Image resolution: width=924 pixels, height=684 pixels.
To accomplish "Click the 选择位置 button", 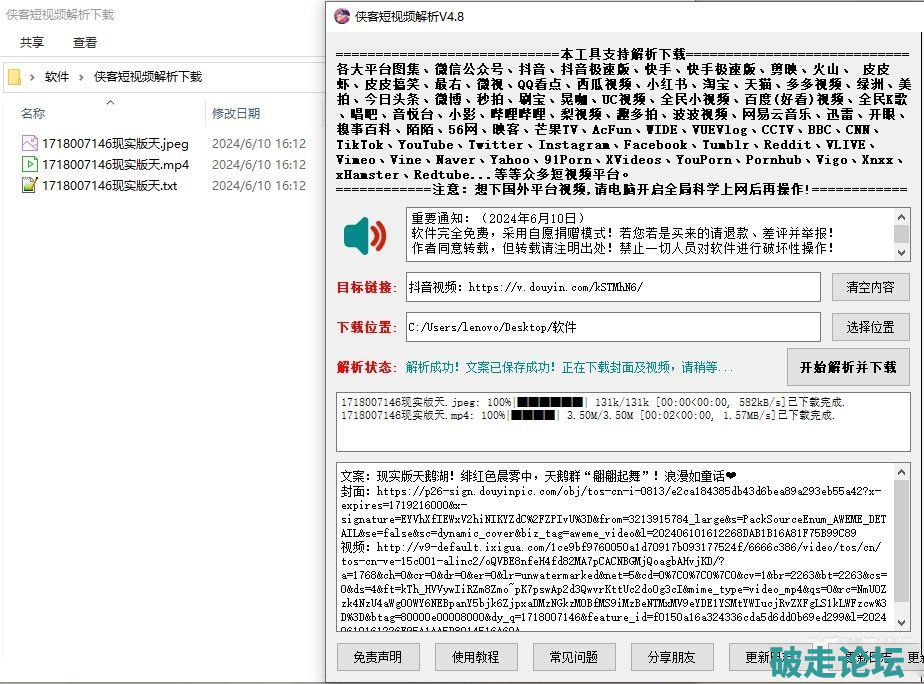I will coord(870,327).
